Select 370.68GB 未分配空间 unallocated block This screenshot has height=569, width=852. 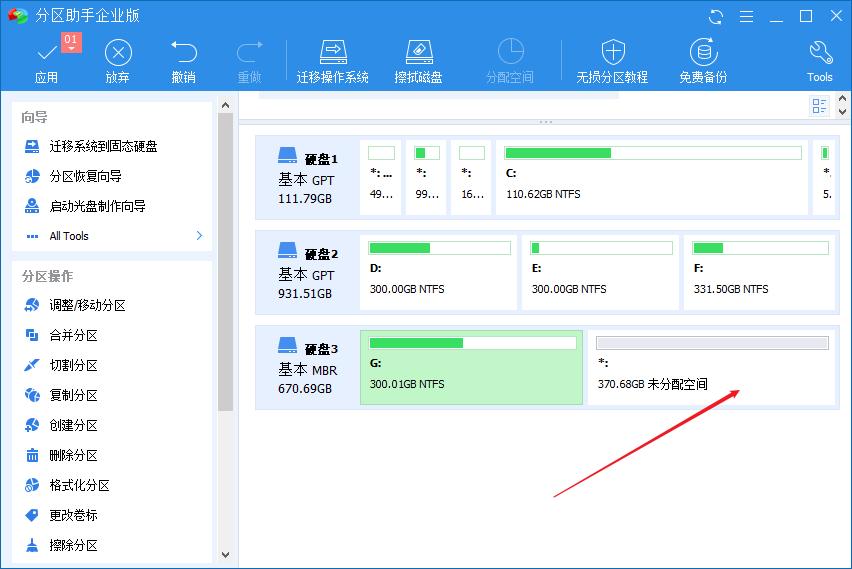click(x=711, y=367)
